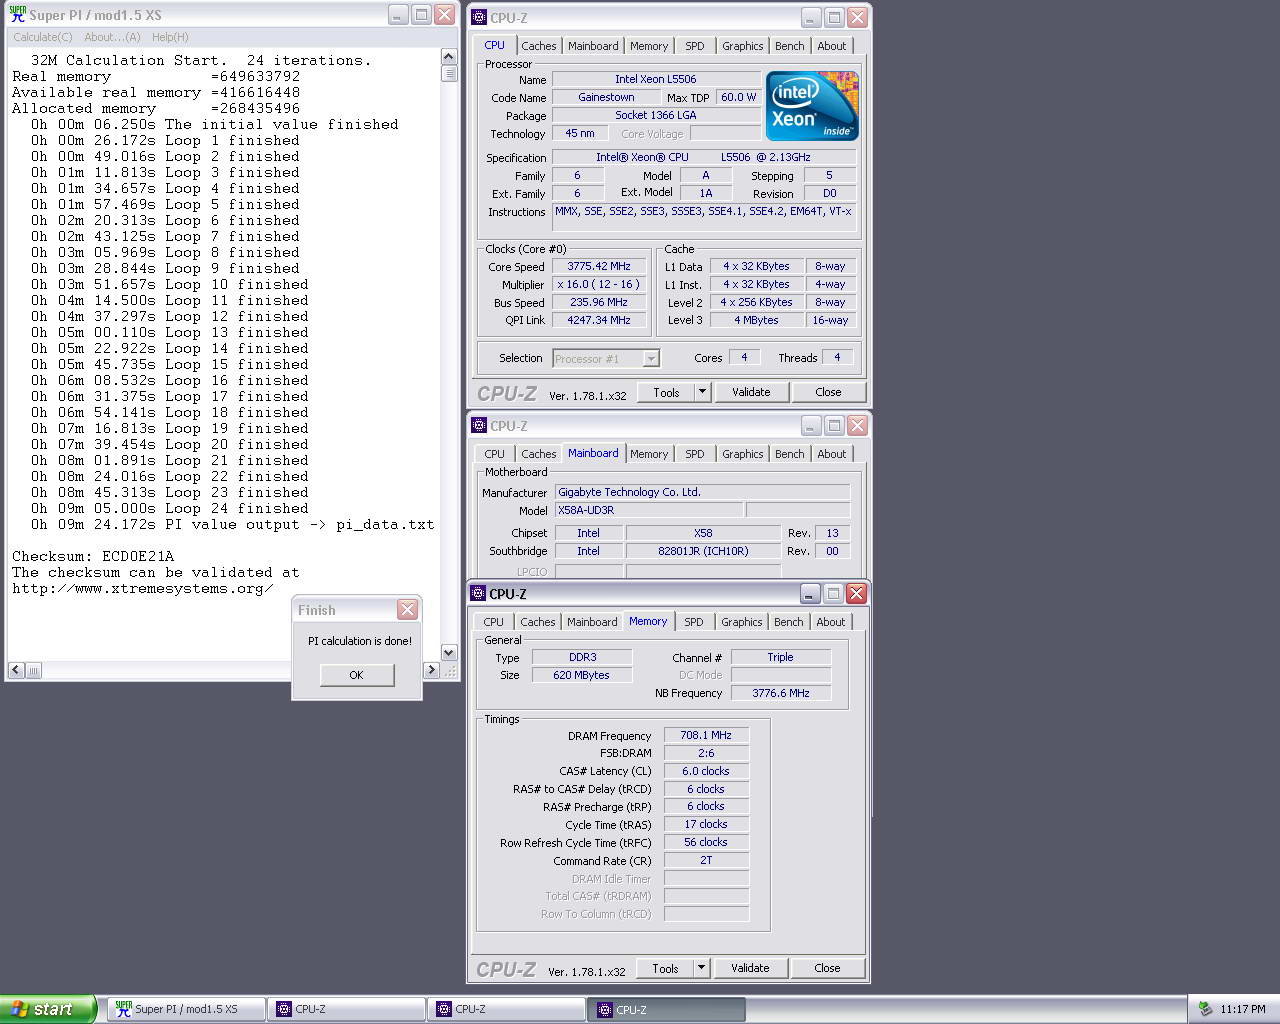This screenshot has height=1024, width=1280.
Task: Open Bench tab in top CPU-Z window
Action: pos(790,46)
